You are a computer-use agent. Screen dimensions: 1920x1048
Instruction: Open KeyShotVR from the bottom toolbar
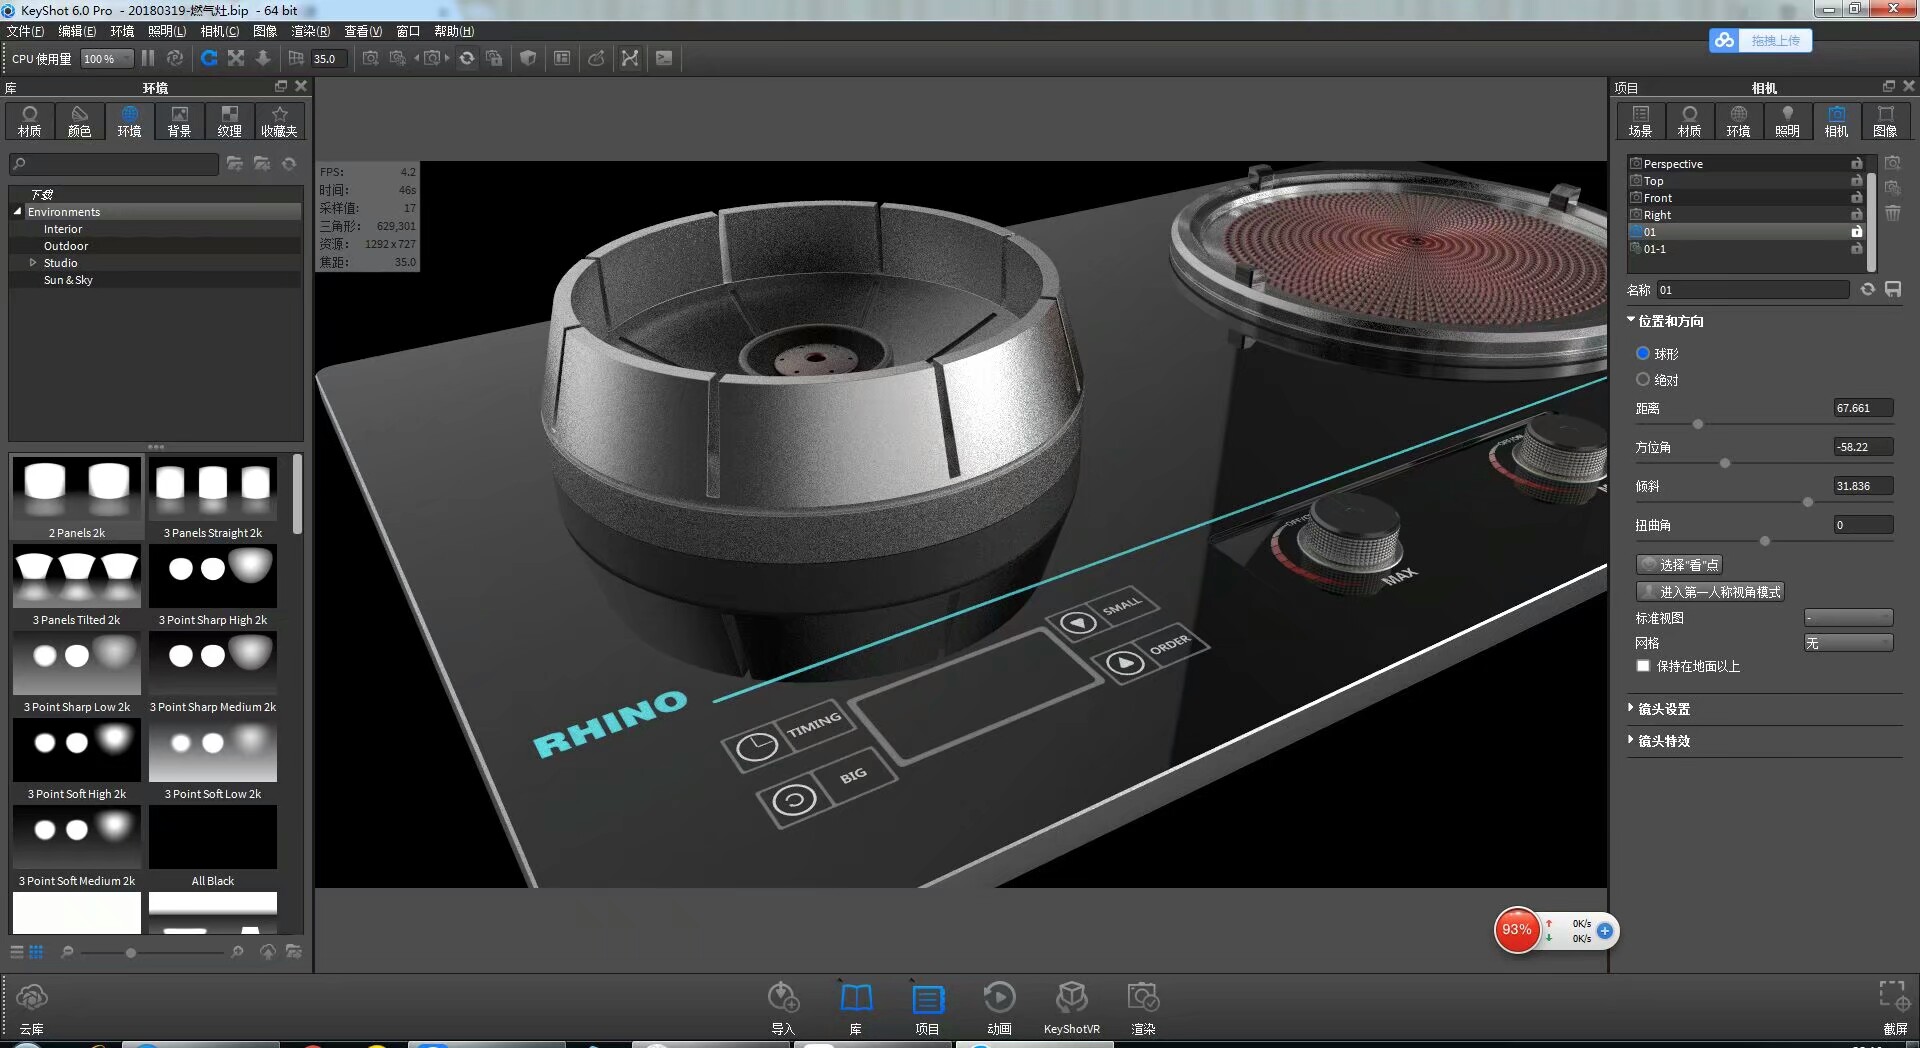point(1071,1005)
